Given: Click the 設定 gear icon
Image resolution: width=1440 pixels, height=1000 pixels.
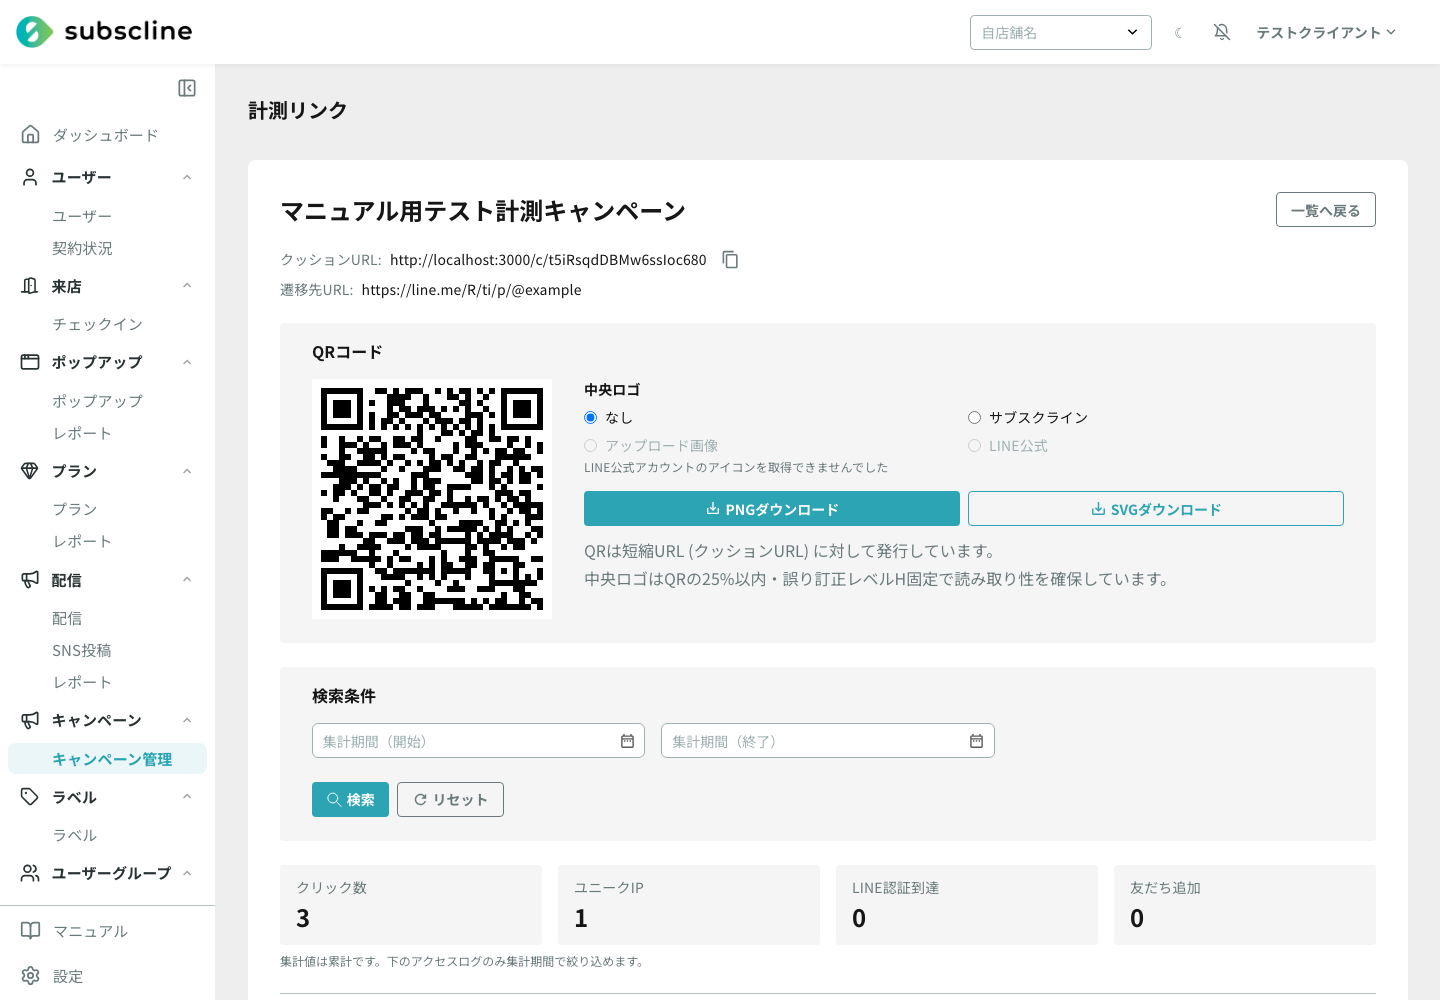Looking at the screenshot, I should (31, 976).
